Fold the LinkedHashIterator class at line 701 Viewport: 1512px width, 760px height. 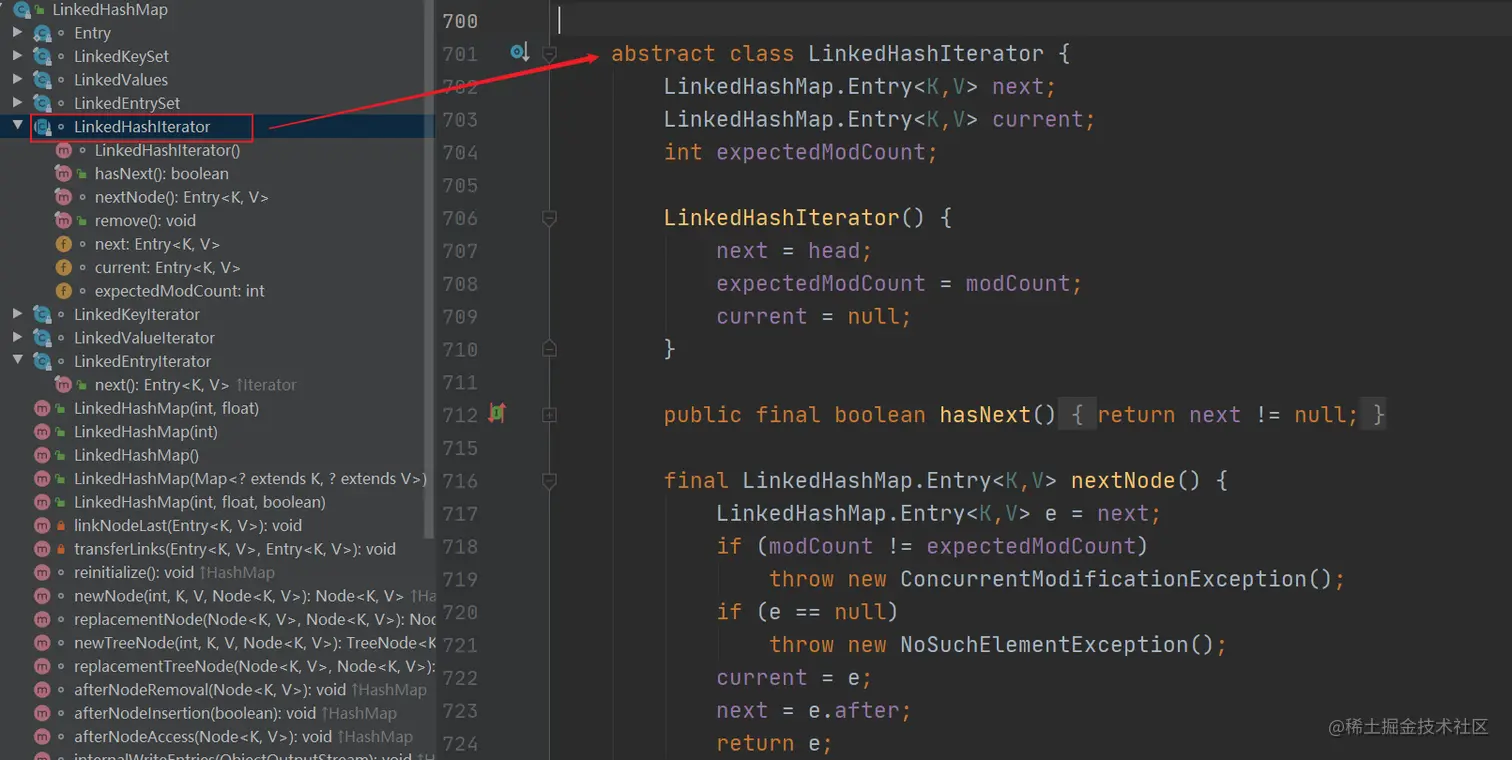[549, 54]
